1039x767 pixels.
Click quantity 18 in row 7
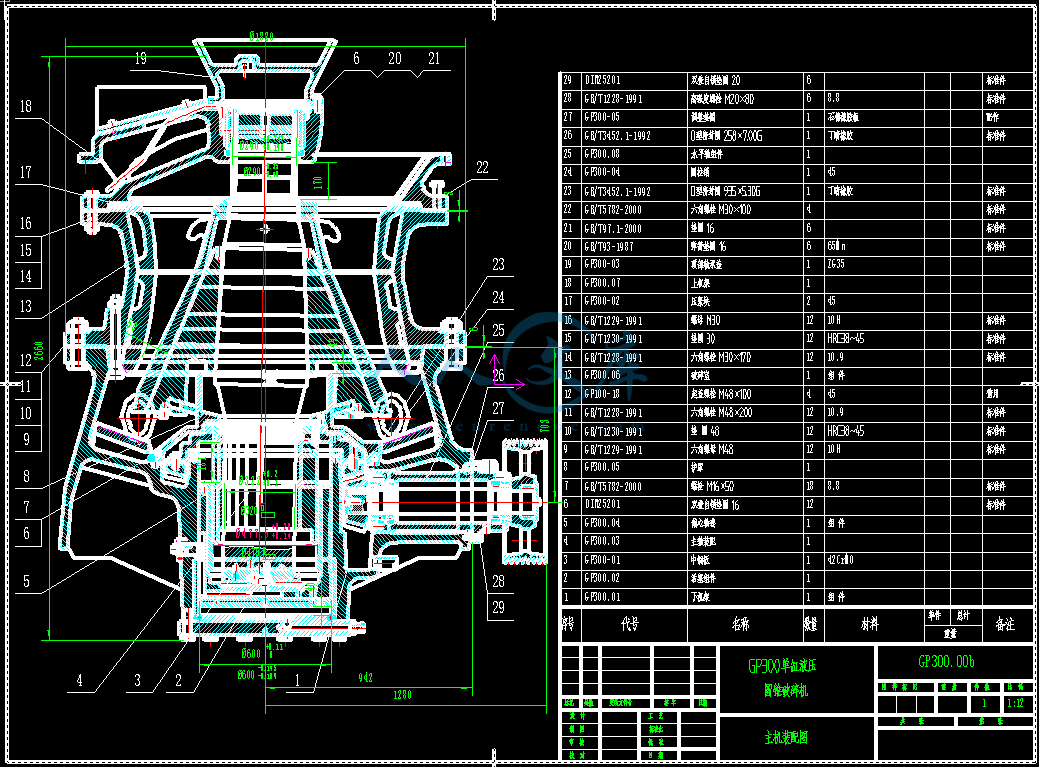pyautogui.click(x=810, y=486)
